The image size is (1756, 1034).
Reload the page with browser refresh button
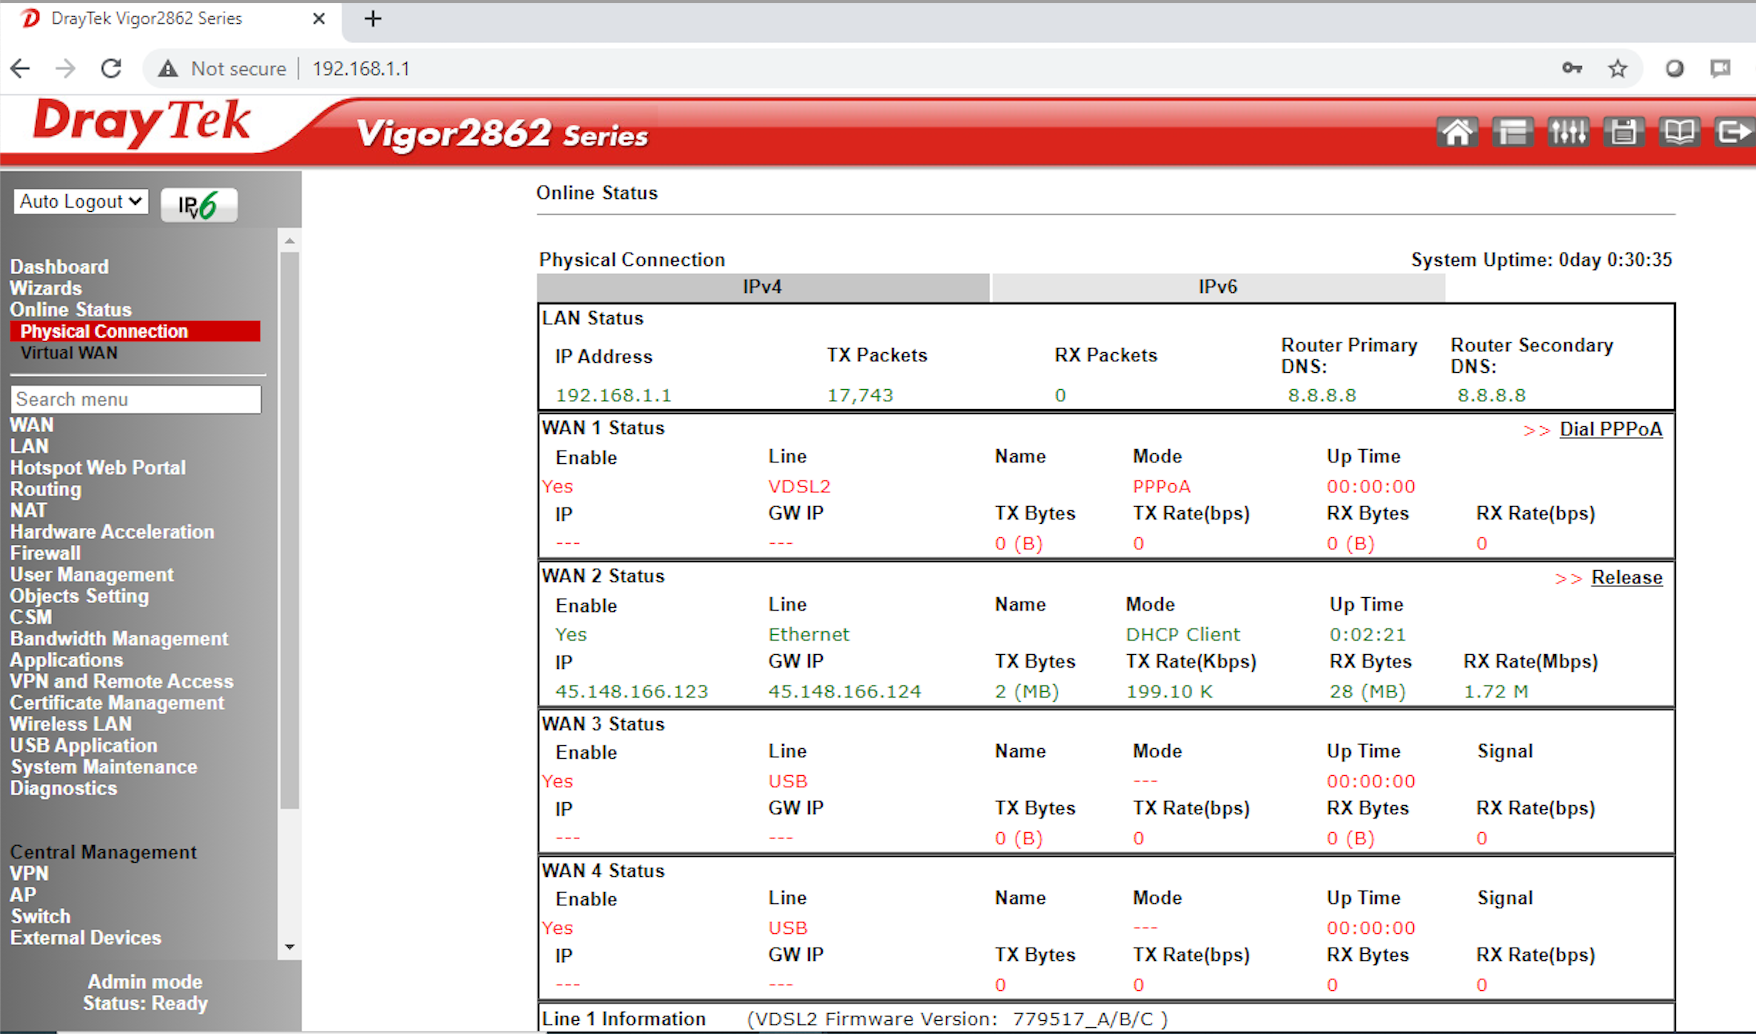(x=111, y=68)
